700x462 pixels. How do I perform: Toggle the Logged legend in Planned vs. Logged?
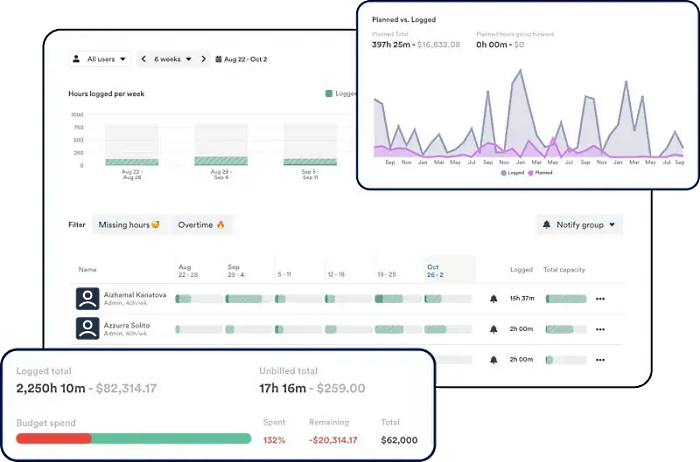(512, 173)
